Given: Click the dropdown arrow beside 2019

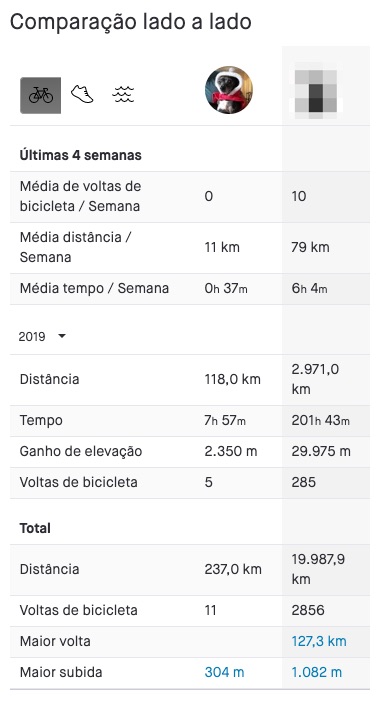Looking at the screenshot, I should pyautogui.click(x=62, y=336).
